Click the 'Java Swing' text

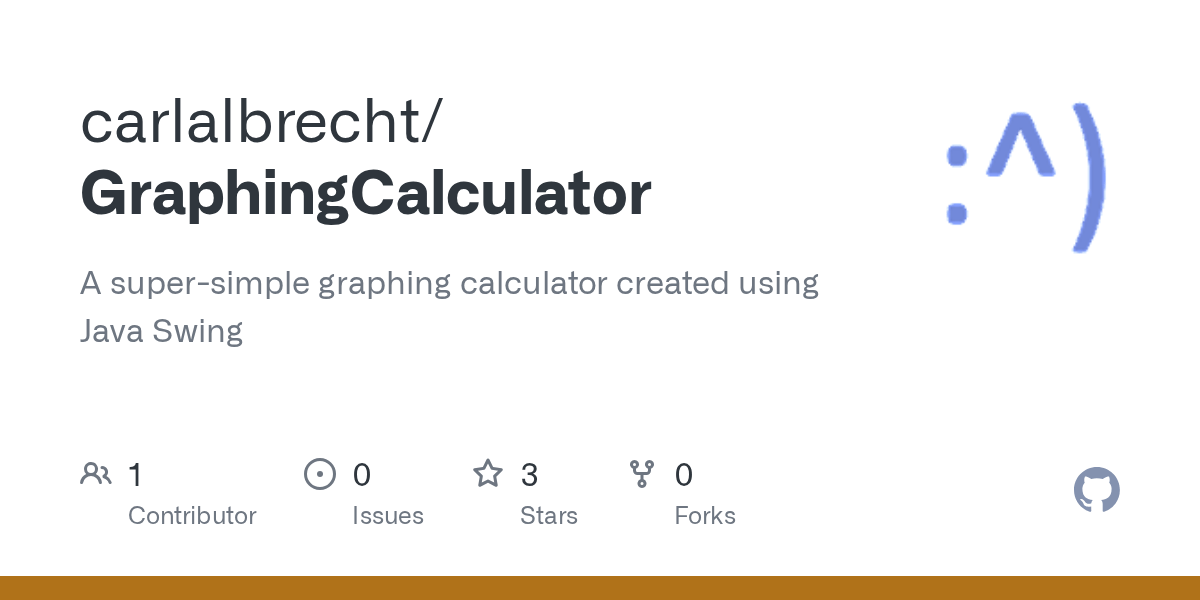click(161, 331)
